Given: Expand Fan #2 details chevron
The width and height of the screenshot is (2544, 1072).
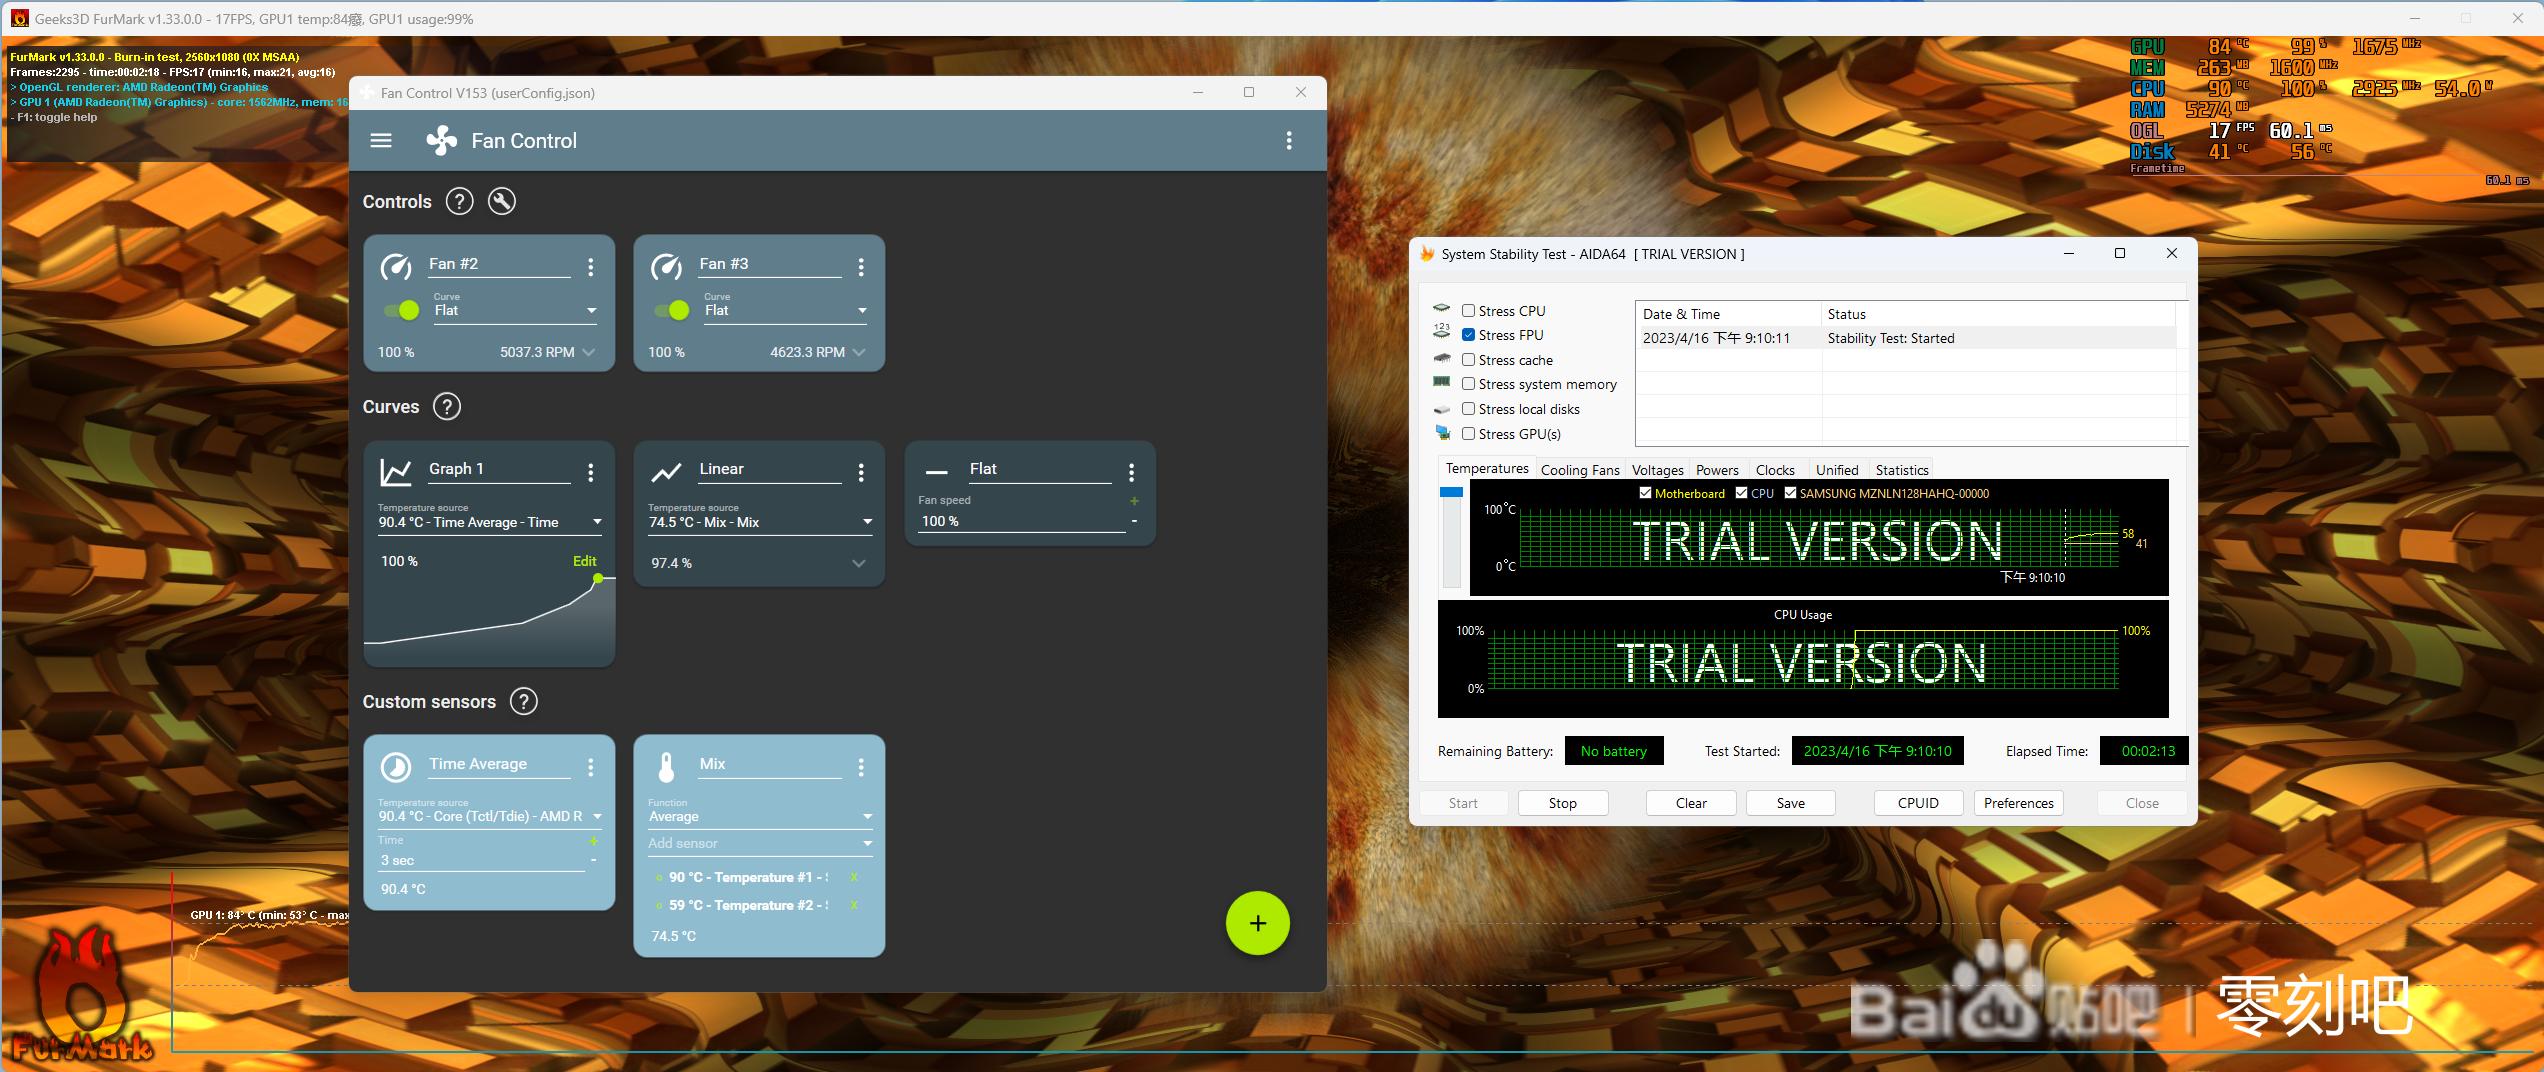Looking at the screenshot, I should 589,352.
